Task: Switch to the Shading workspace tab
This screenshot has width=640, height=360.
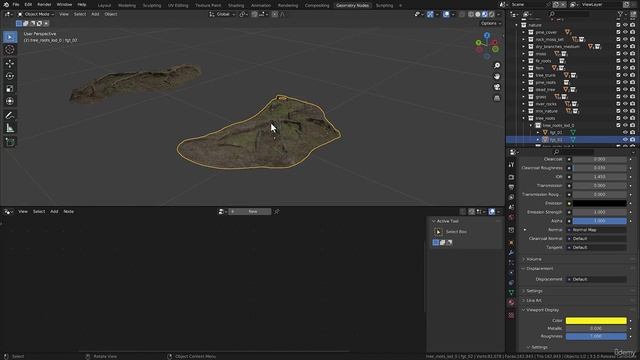Action: point(236,6)
